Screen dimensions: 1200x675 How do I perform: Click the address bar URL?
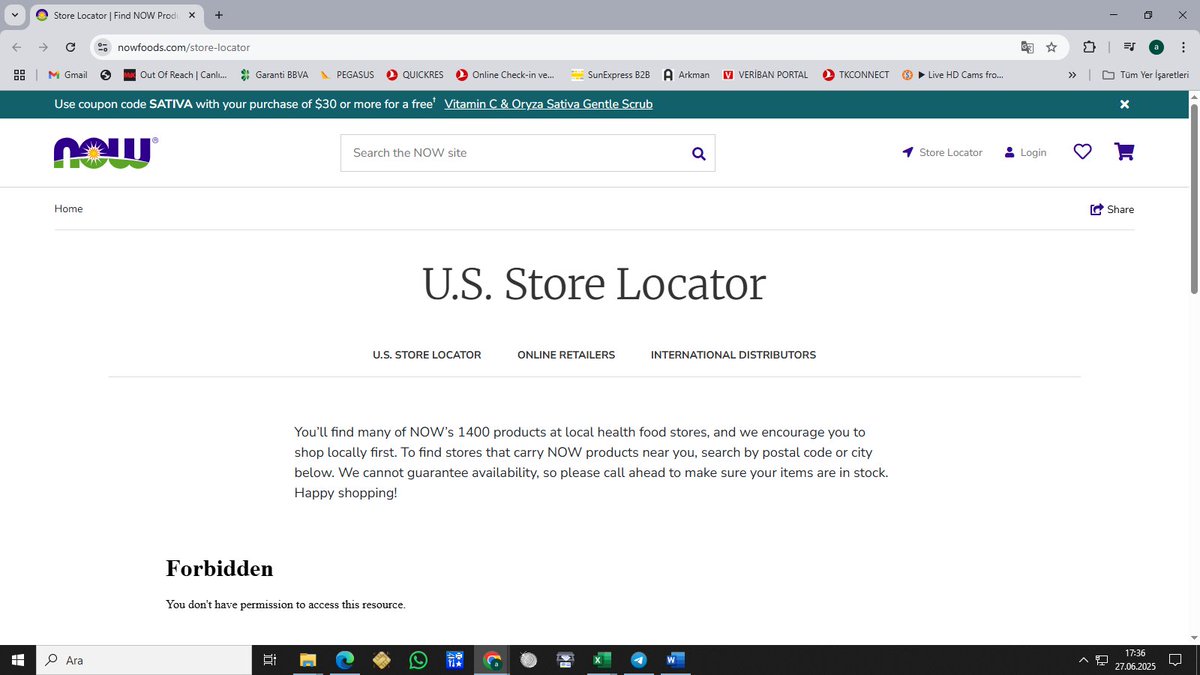pyautogui.click(x=184, y=47)
